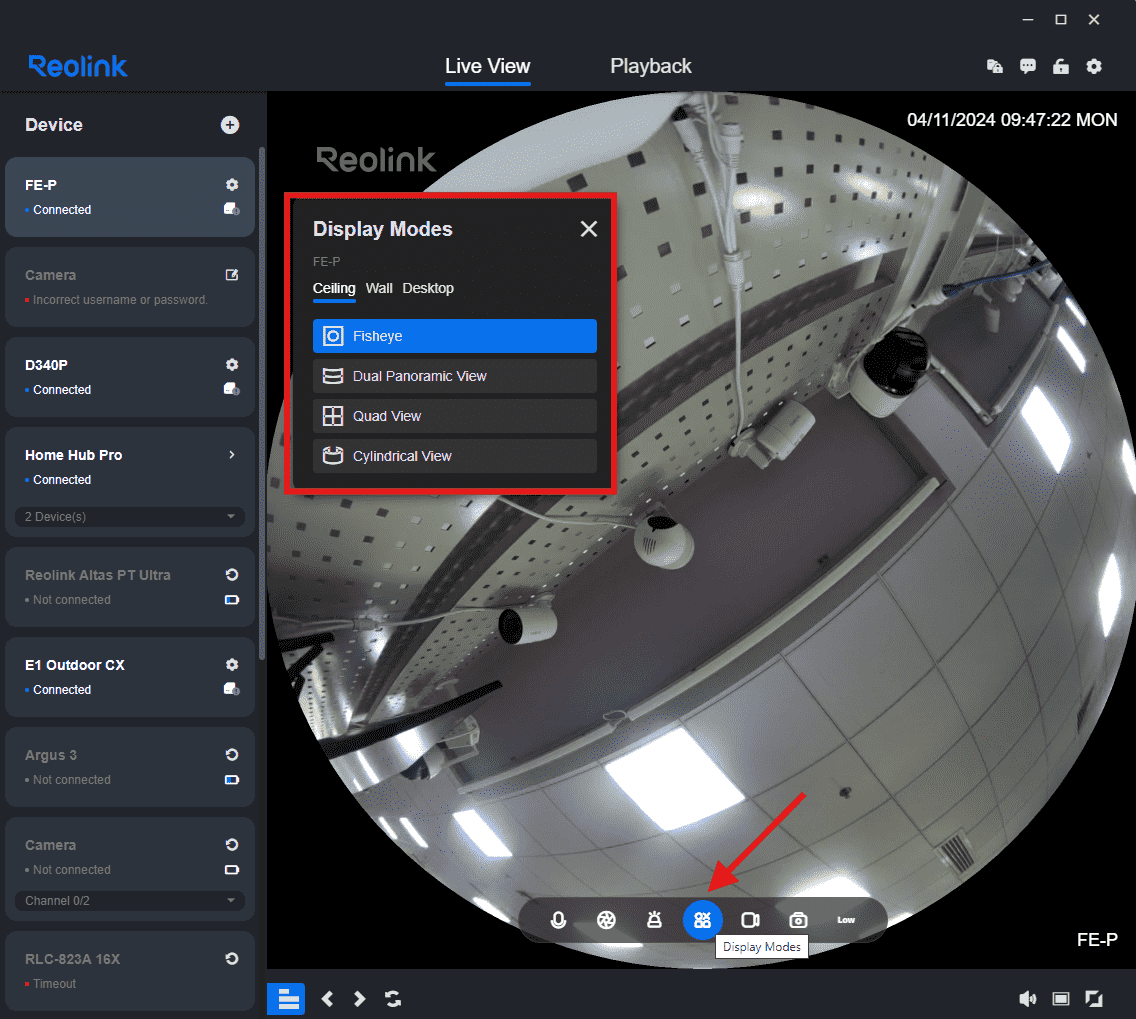
Task: Click the rightmost overlapping-squares icon
Action: pyautogui.click(x=1094, y=999)
